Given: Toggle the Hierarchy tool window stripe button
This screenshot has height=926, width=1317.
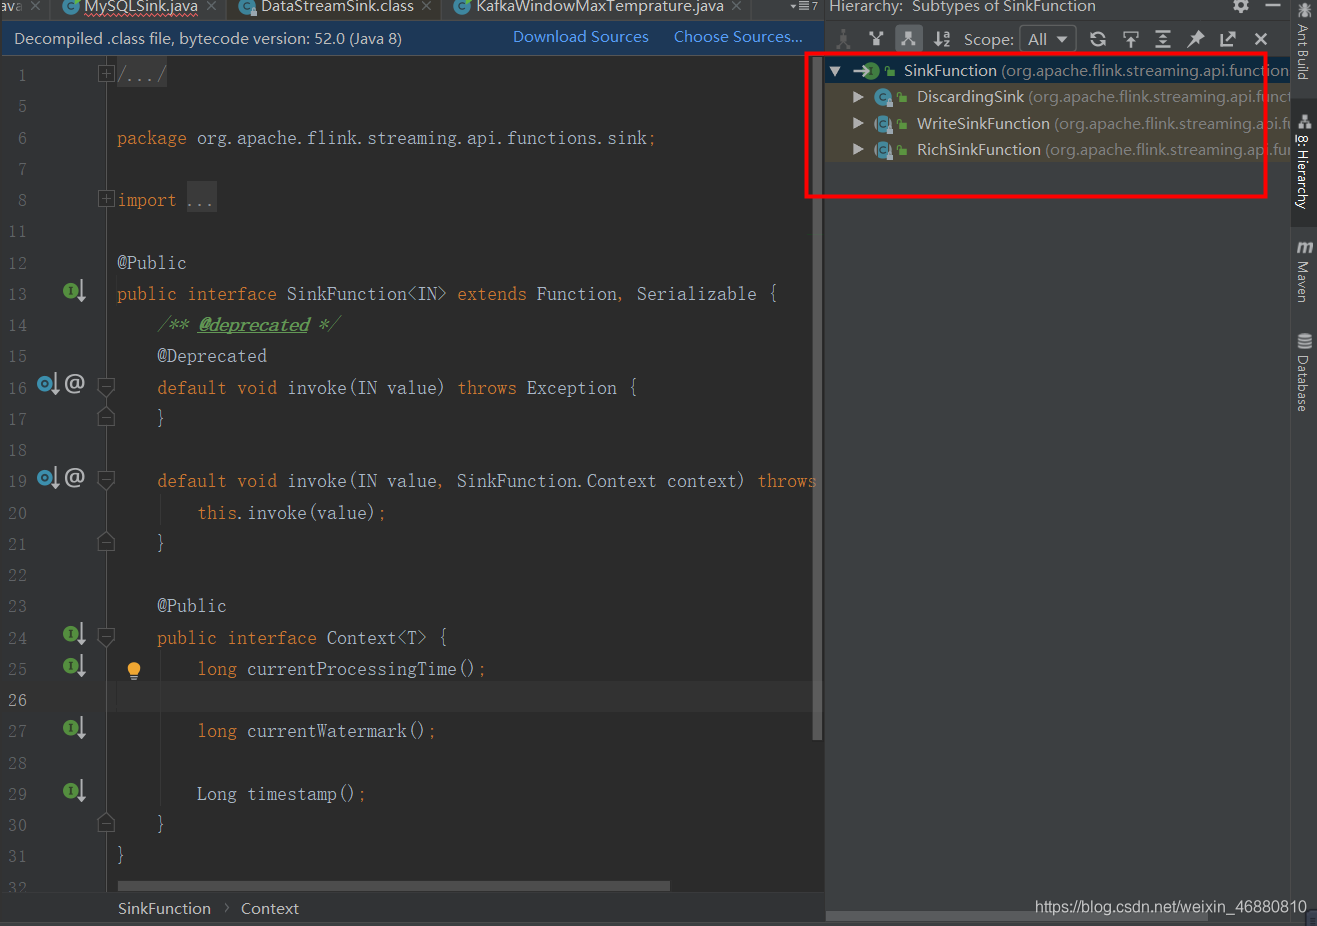Looking at the screenshot, I should tap(1303, 161).
